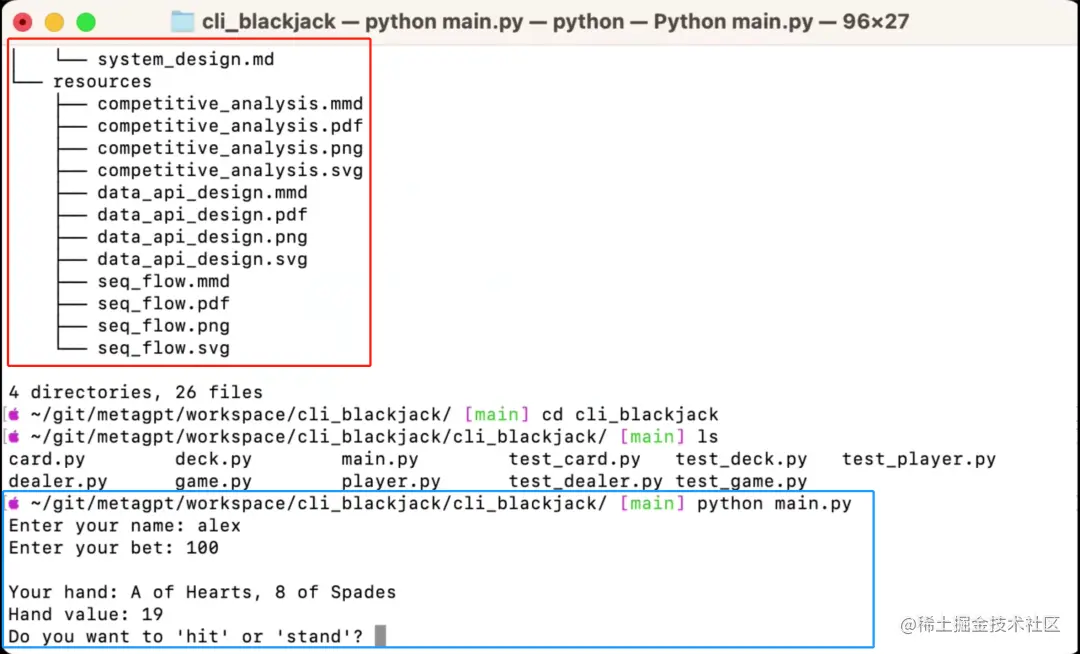
Task: Select the system_design.md tree entry
Action: coord(186,59)
